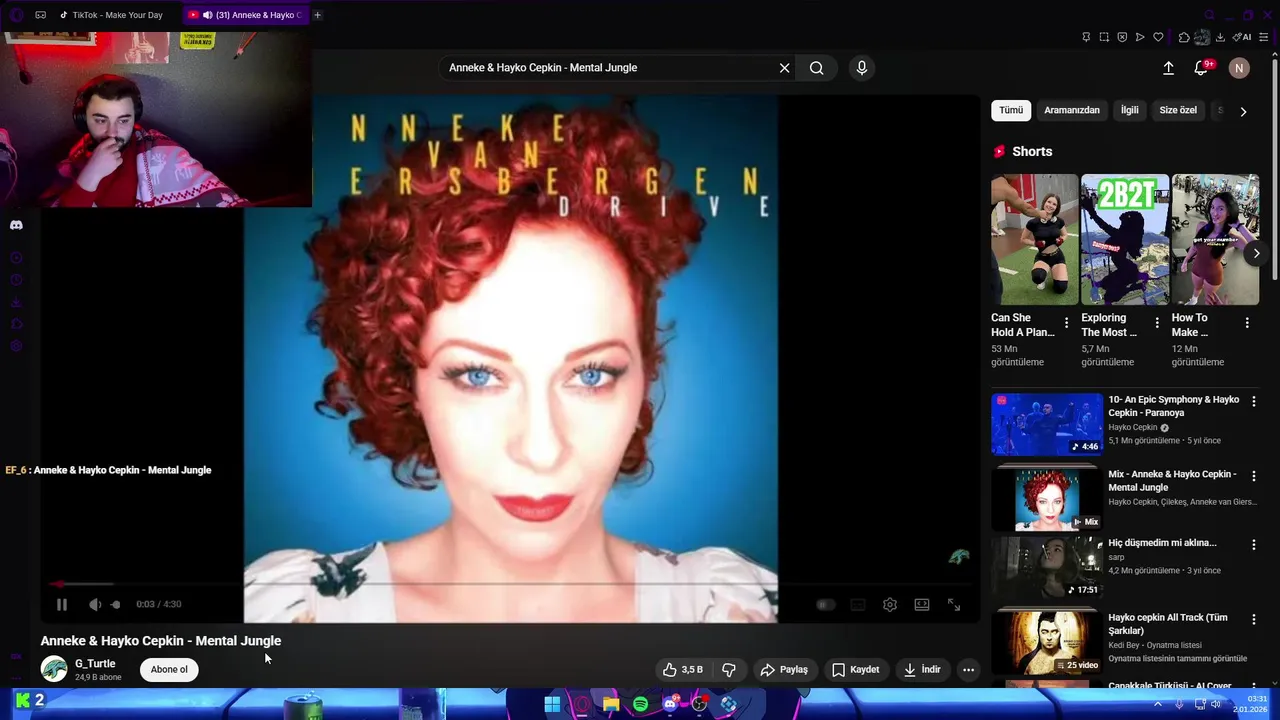This screenshot has height=720, width=1280.
Task: Select the İlgili filter chip
Action: [1129, 110]
